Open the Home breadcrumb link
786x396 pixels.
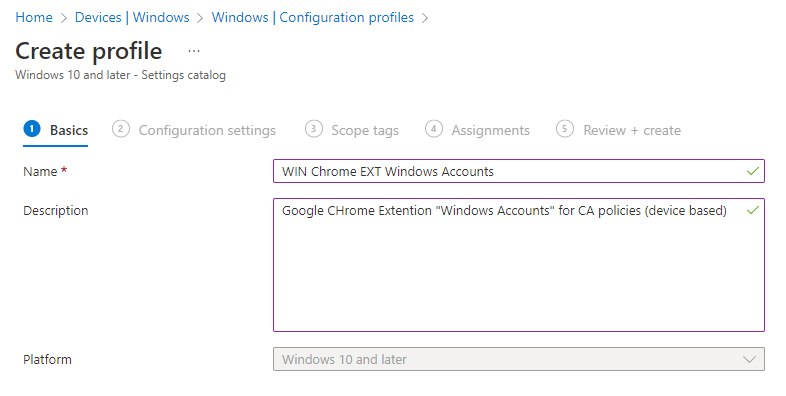(x=34, y=18)
